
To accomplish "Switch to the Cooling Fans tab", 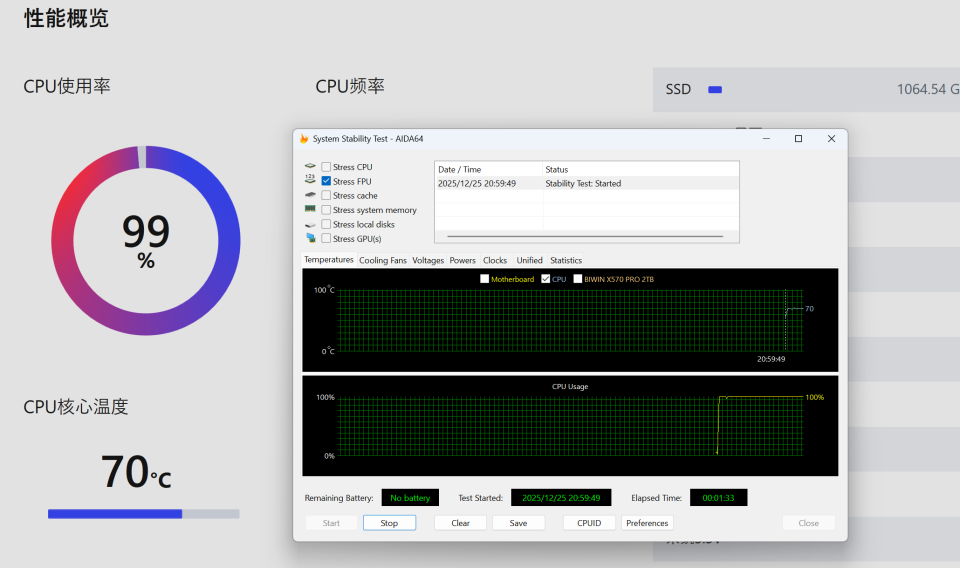I will point(383,260).
